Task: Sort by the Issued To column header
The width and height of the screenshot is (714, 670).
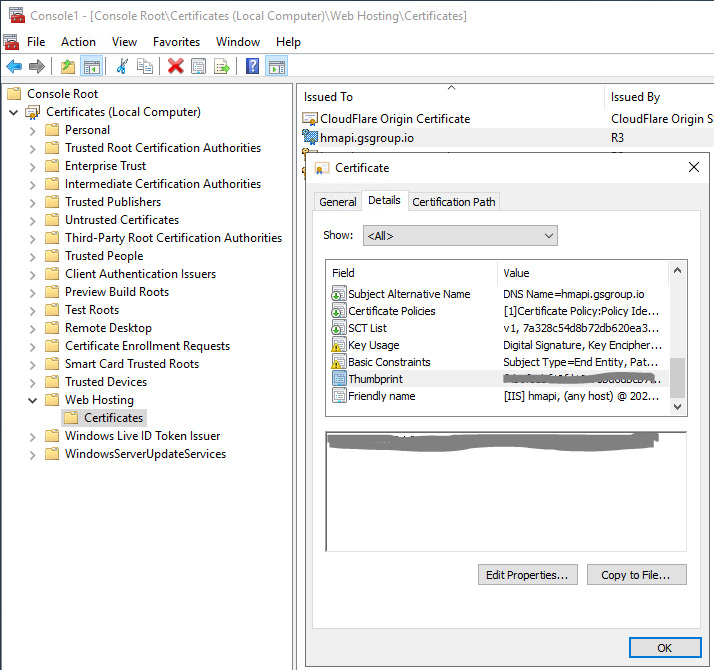Action: coord(451,97)
